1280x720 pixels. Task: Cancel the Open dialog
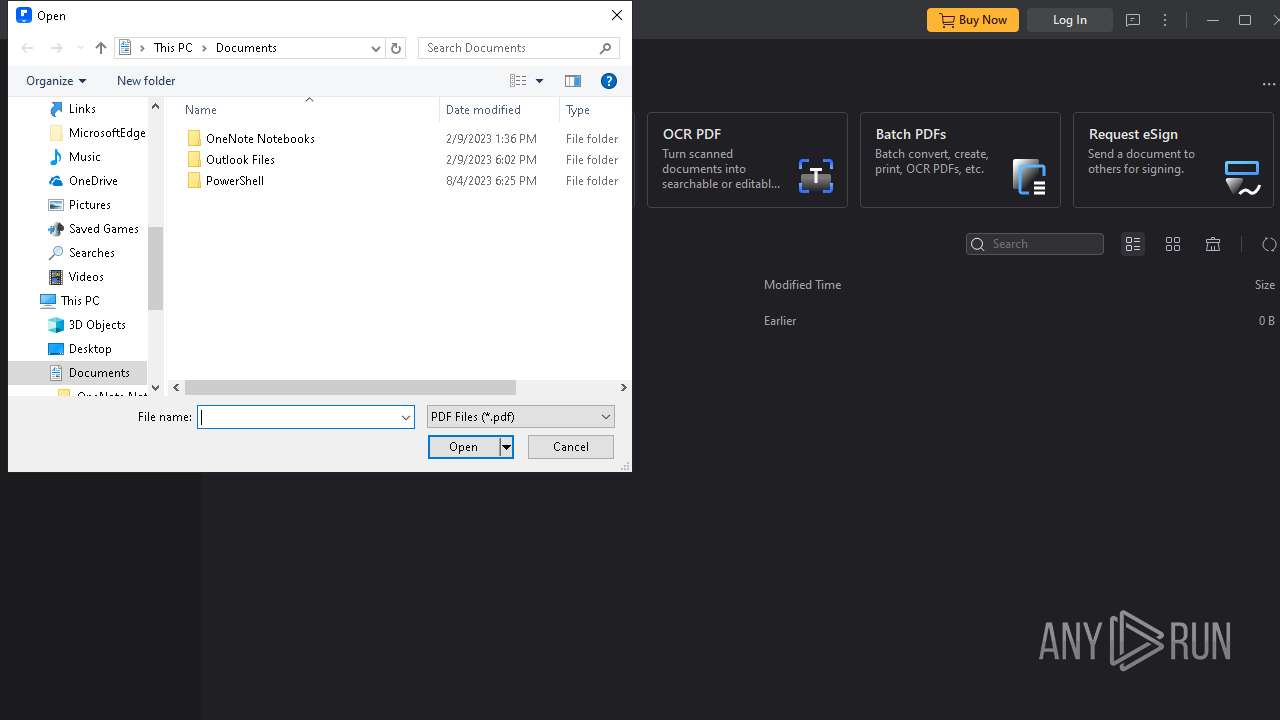571,447
